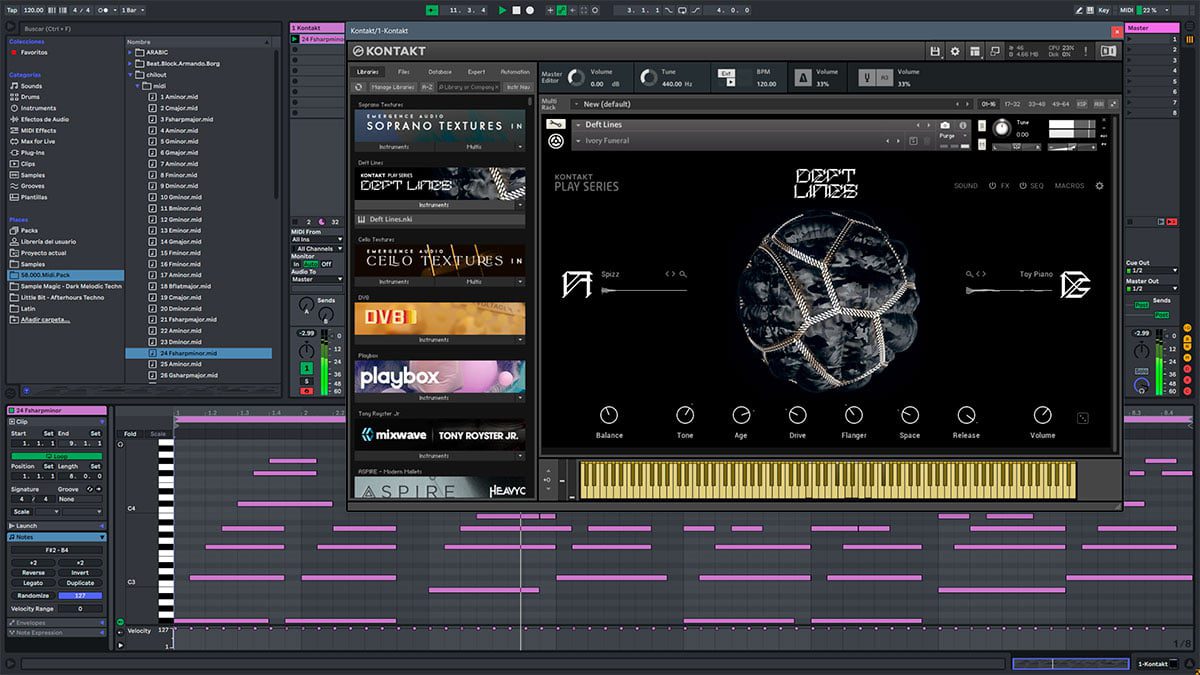1200x675 pixels.
Task: Click the Kontakt minimize view icon
Action: click(995, 51)
